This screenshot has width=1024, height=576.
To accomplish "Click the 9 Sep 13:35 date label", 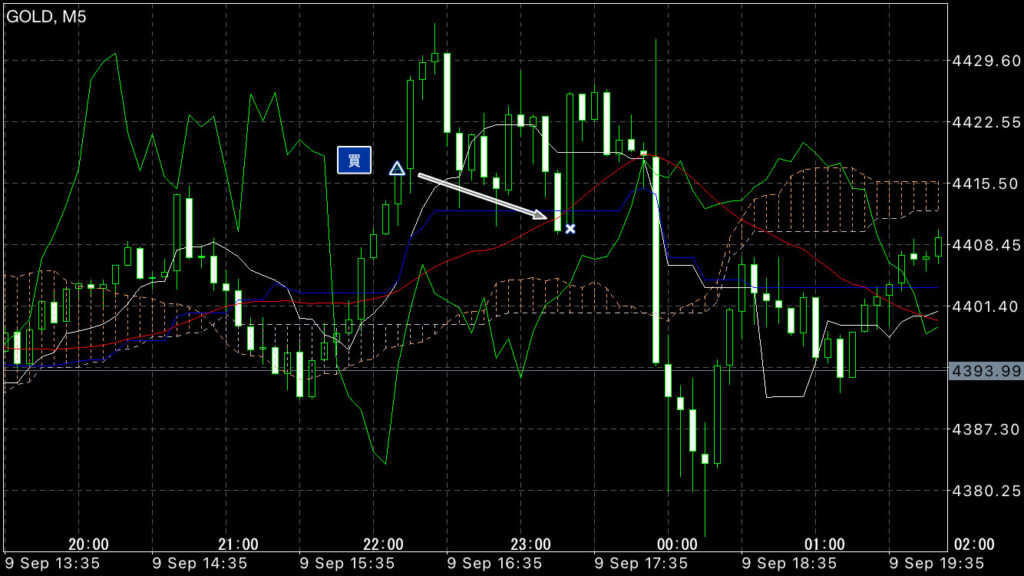I will pos(52,563).
